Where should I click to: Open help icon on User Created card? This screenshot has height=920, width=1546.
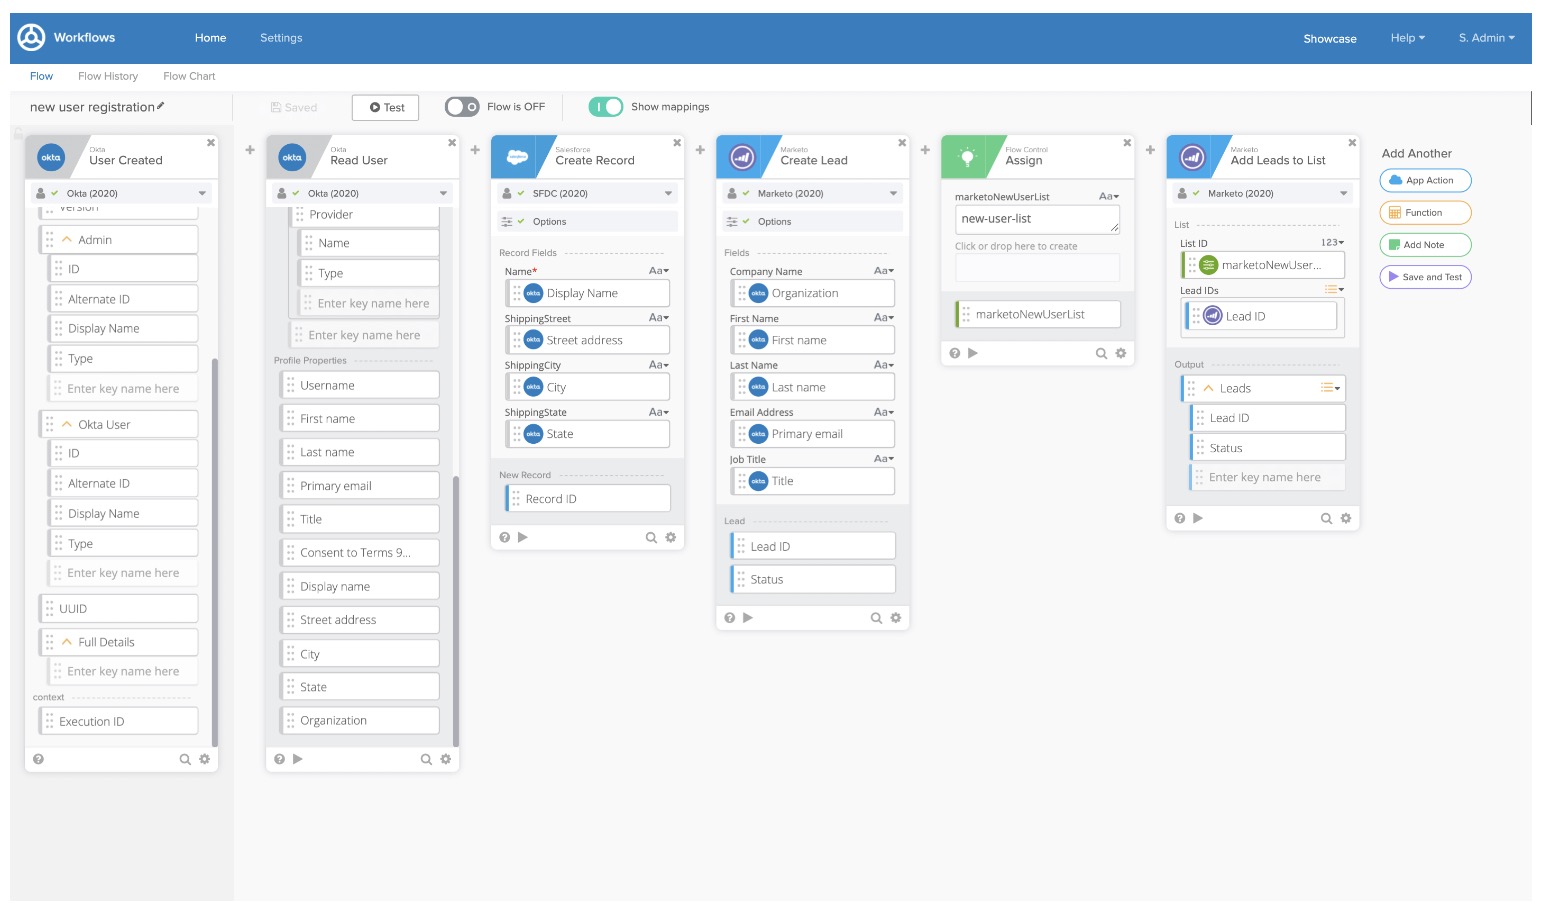(x=38, y=759)
